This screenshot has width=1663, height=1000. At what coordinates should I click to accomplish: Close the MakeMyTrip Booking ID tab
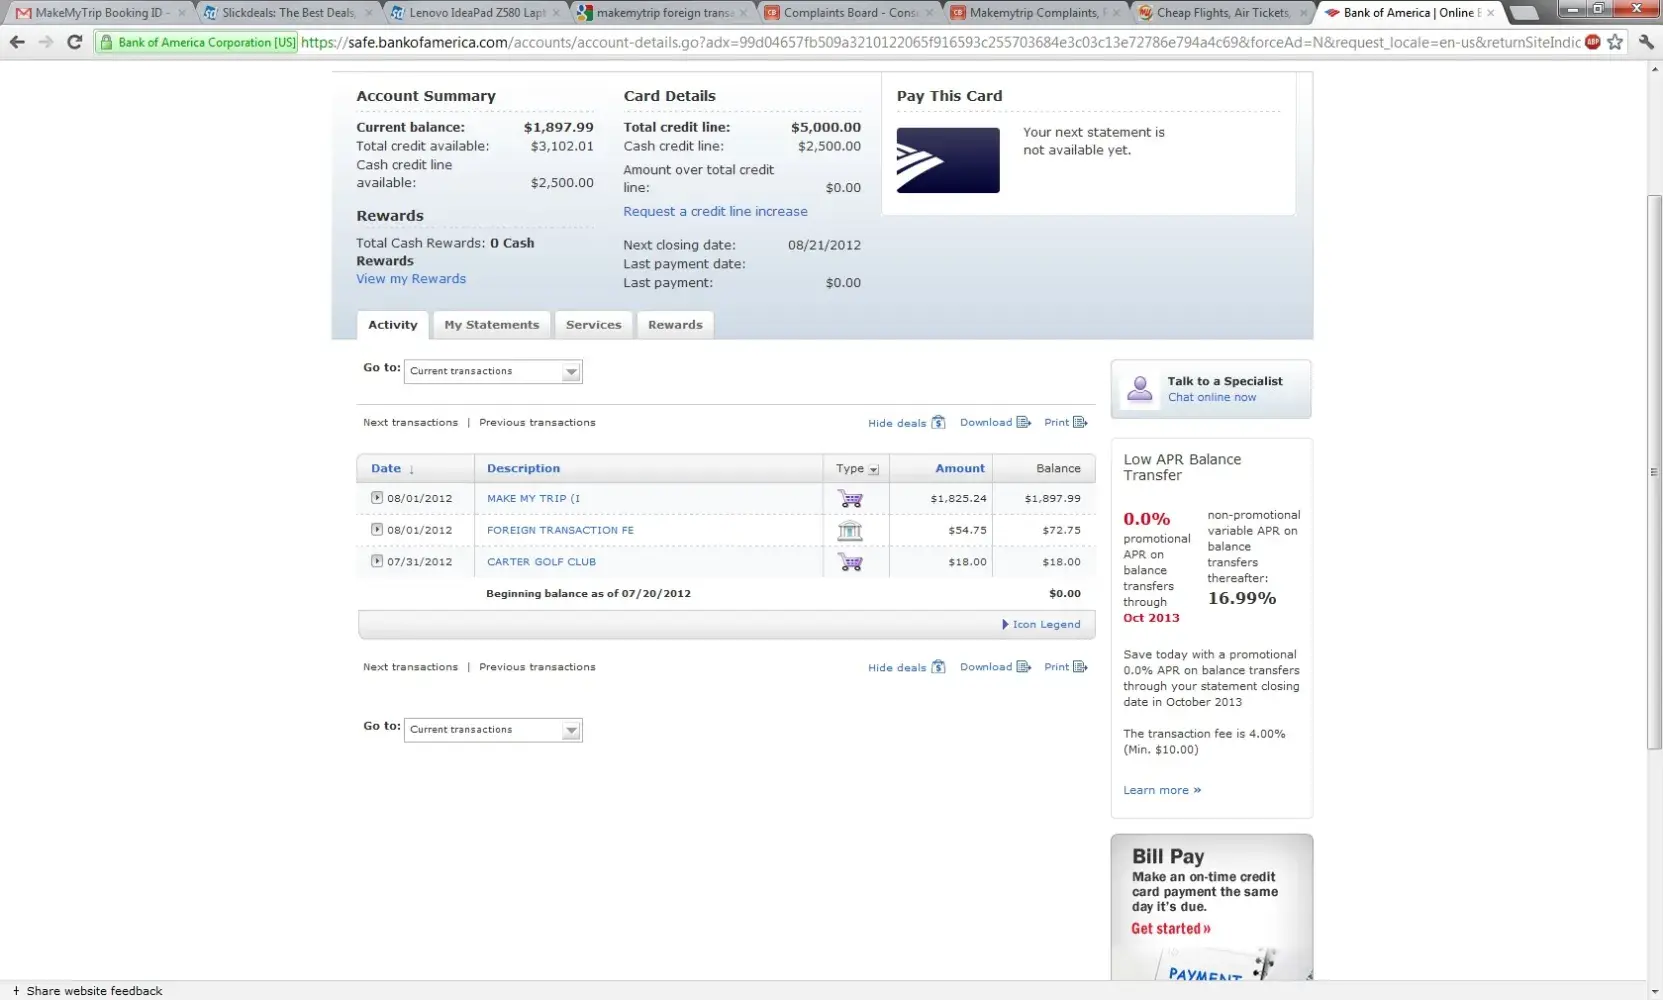(x=181, y=13)
